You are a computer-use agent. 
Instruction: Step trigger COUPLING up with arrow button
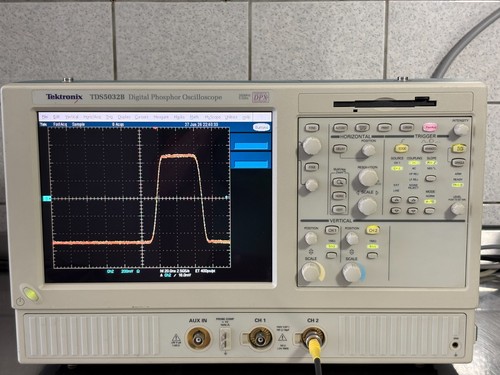[413, 200]
